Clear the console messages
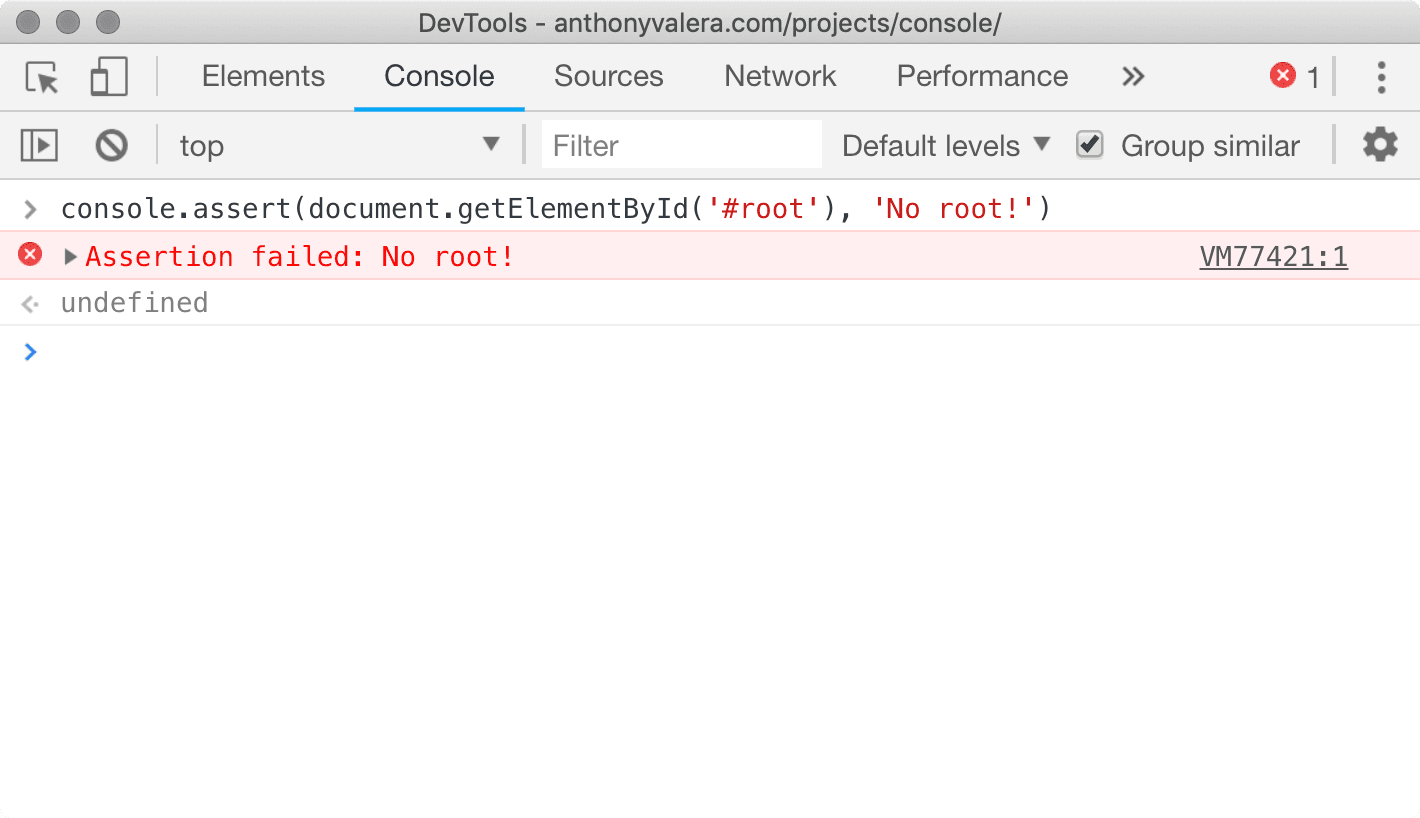The height and width of the screenshot is (818, 1420). coord(111,144)
